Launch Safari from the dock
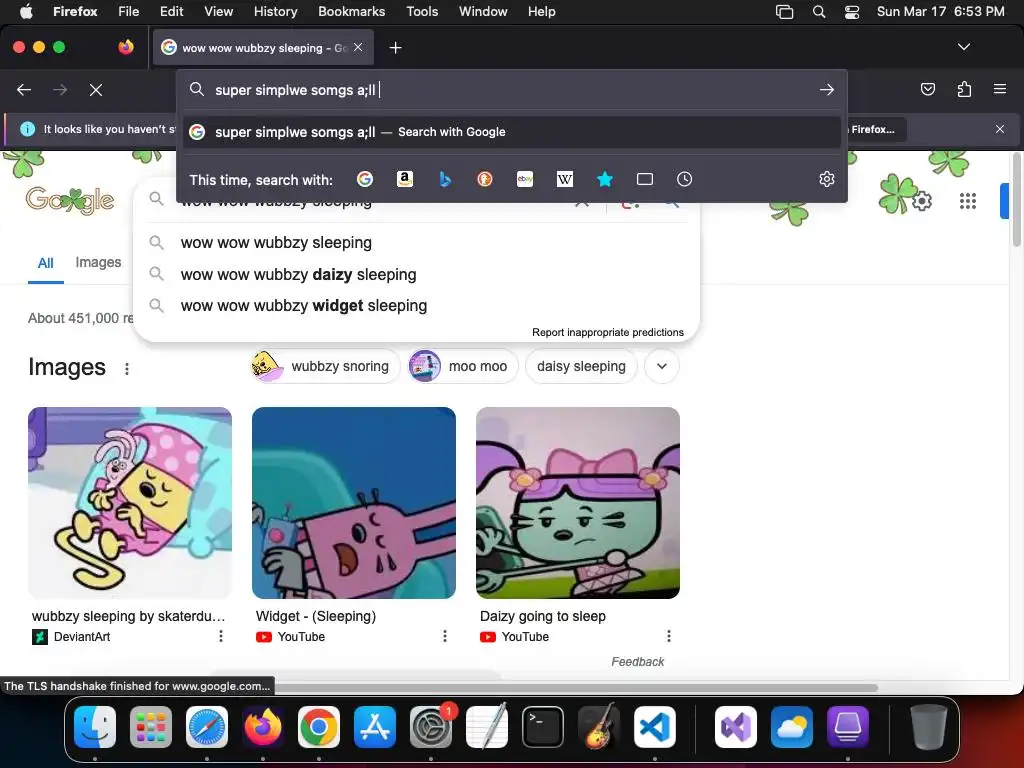 (x=207, y=727)
